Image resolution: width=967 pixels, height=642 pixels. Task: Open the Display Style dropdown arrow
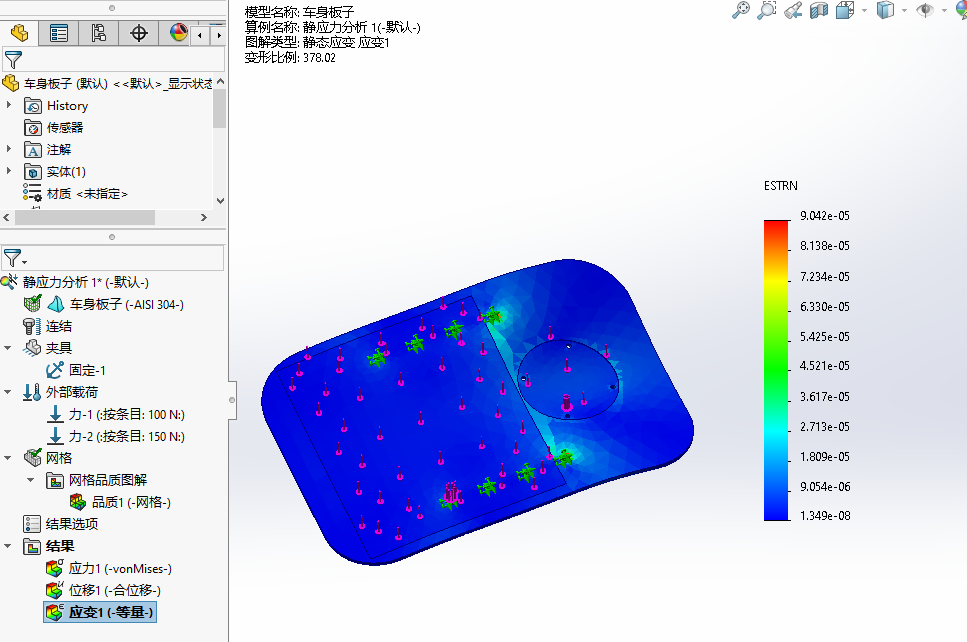tap(904, 10)
